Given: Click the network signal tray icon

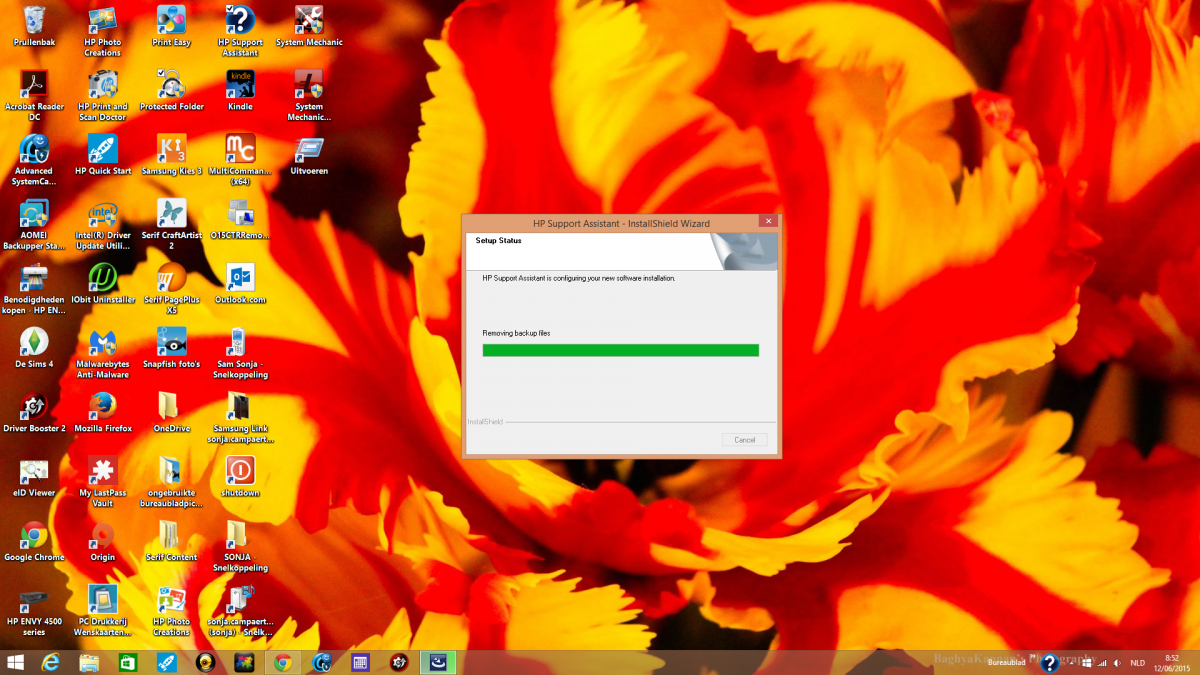Looking at the screenshot, I should (x=1101, y=663).
